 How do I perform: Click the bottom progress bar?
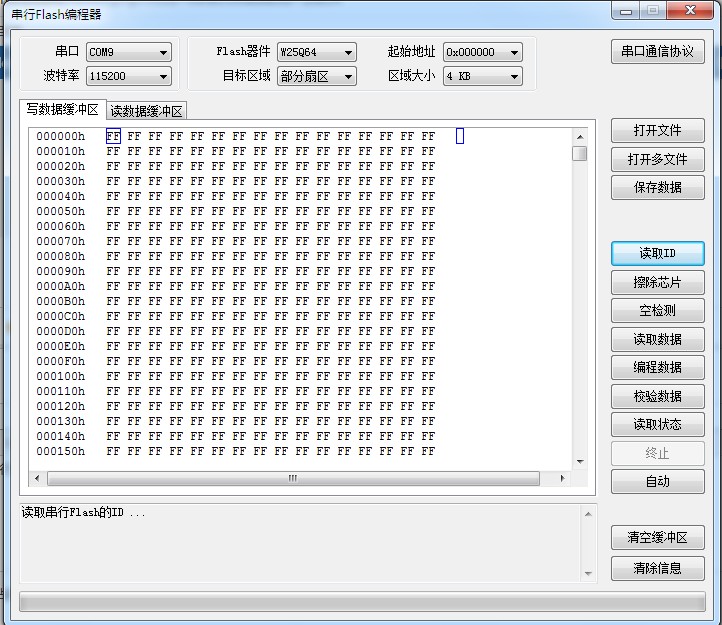coord(362,602)
